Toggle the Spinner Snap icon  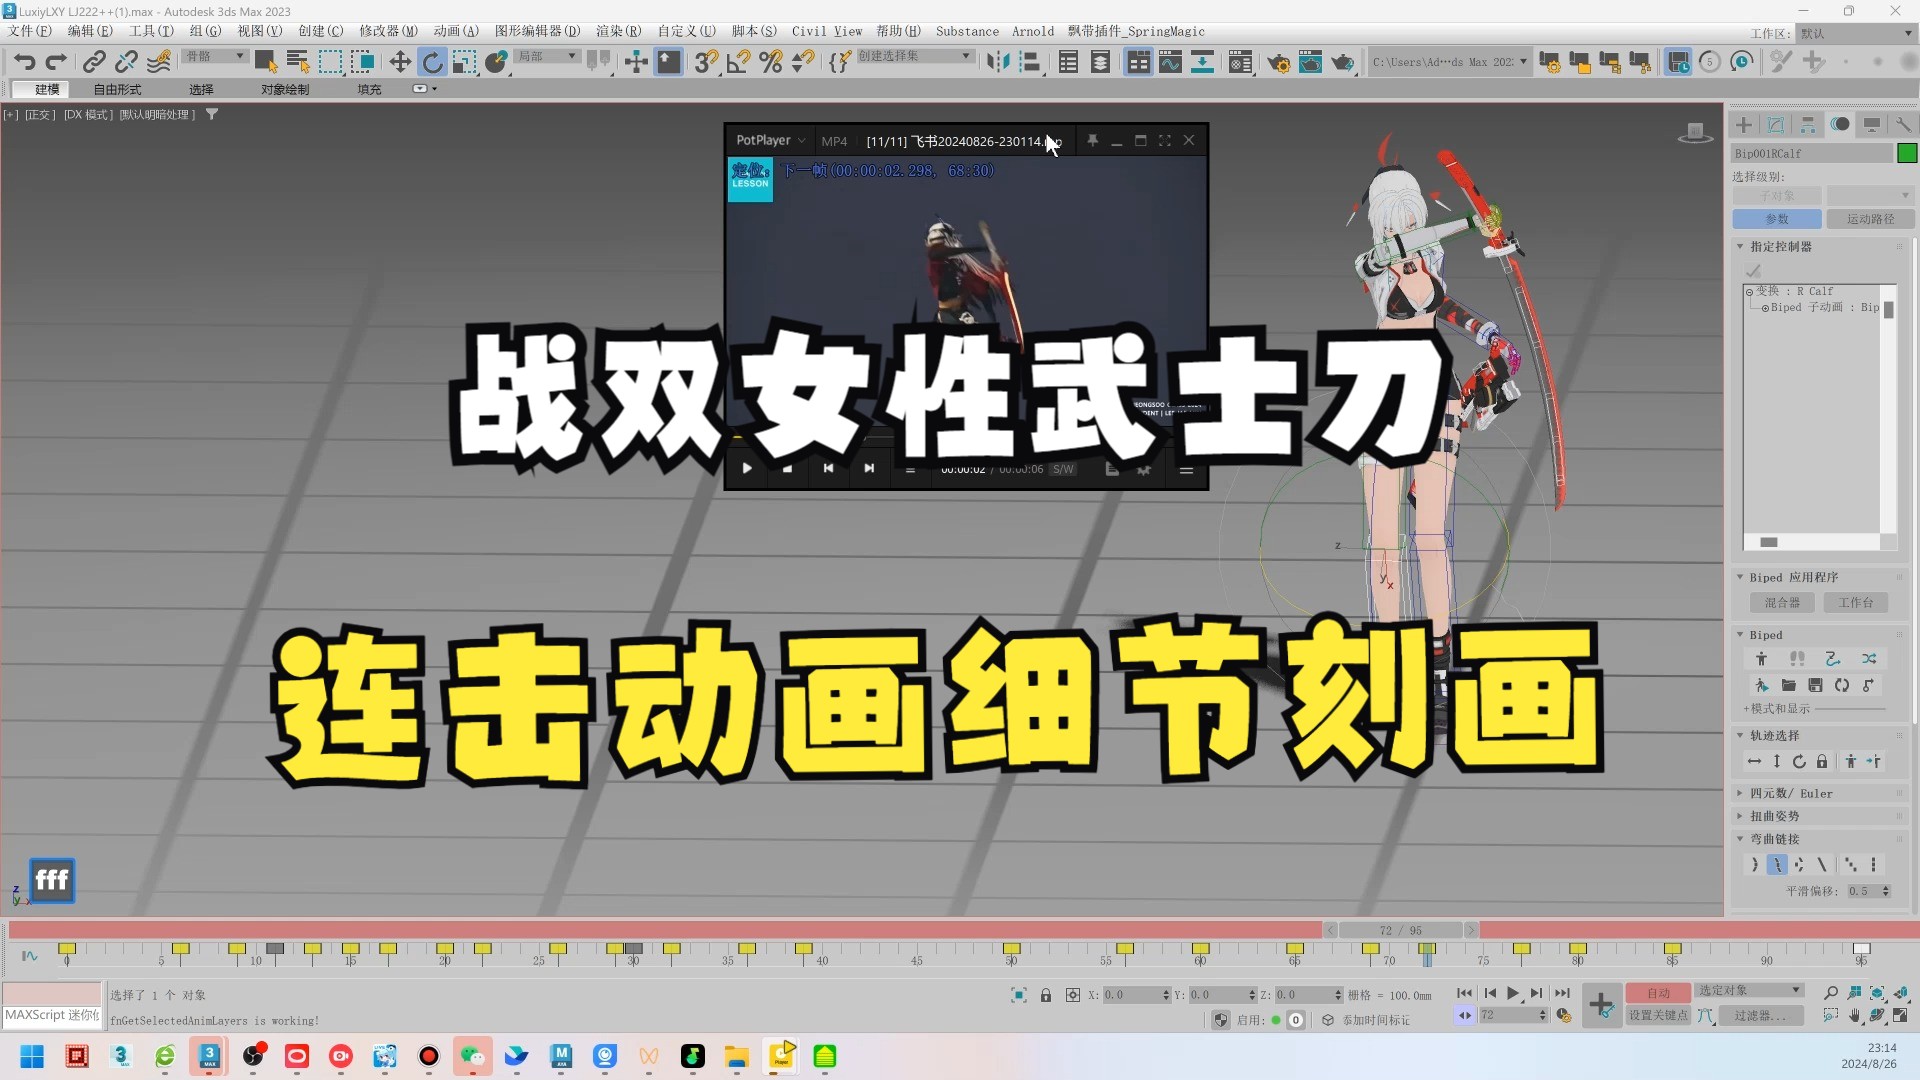(802, 62)
